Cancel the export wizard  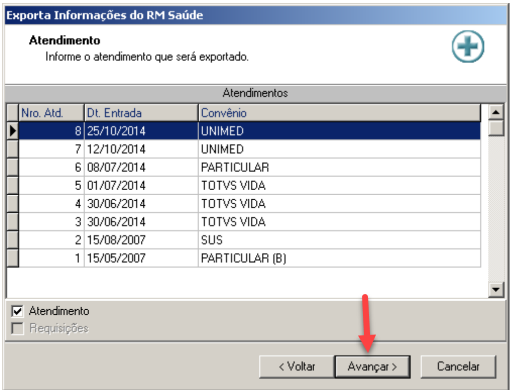click(458, 367)
